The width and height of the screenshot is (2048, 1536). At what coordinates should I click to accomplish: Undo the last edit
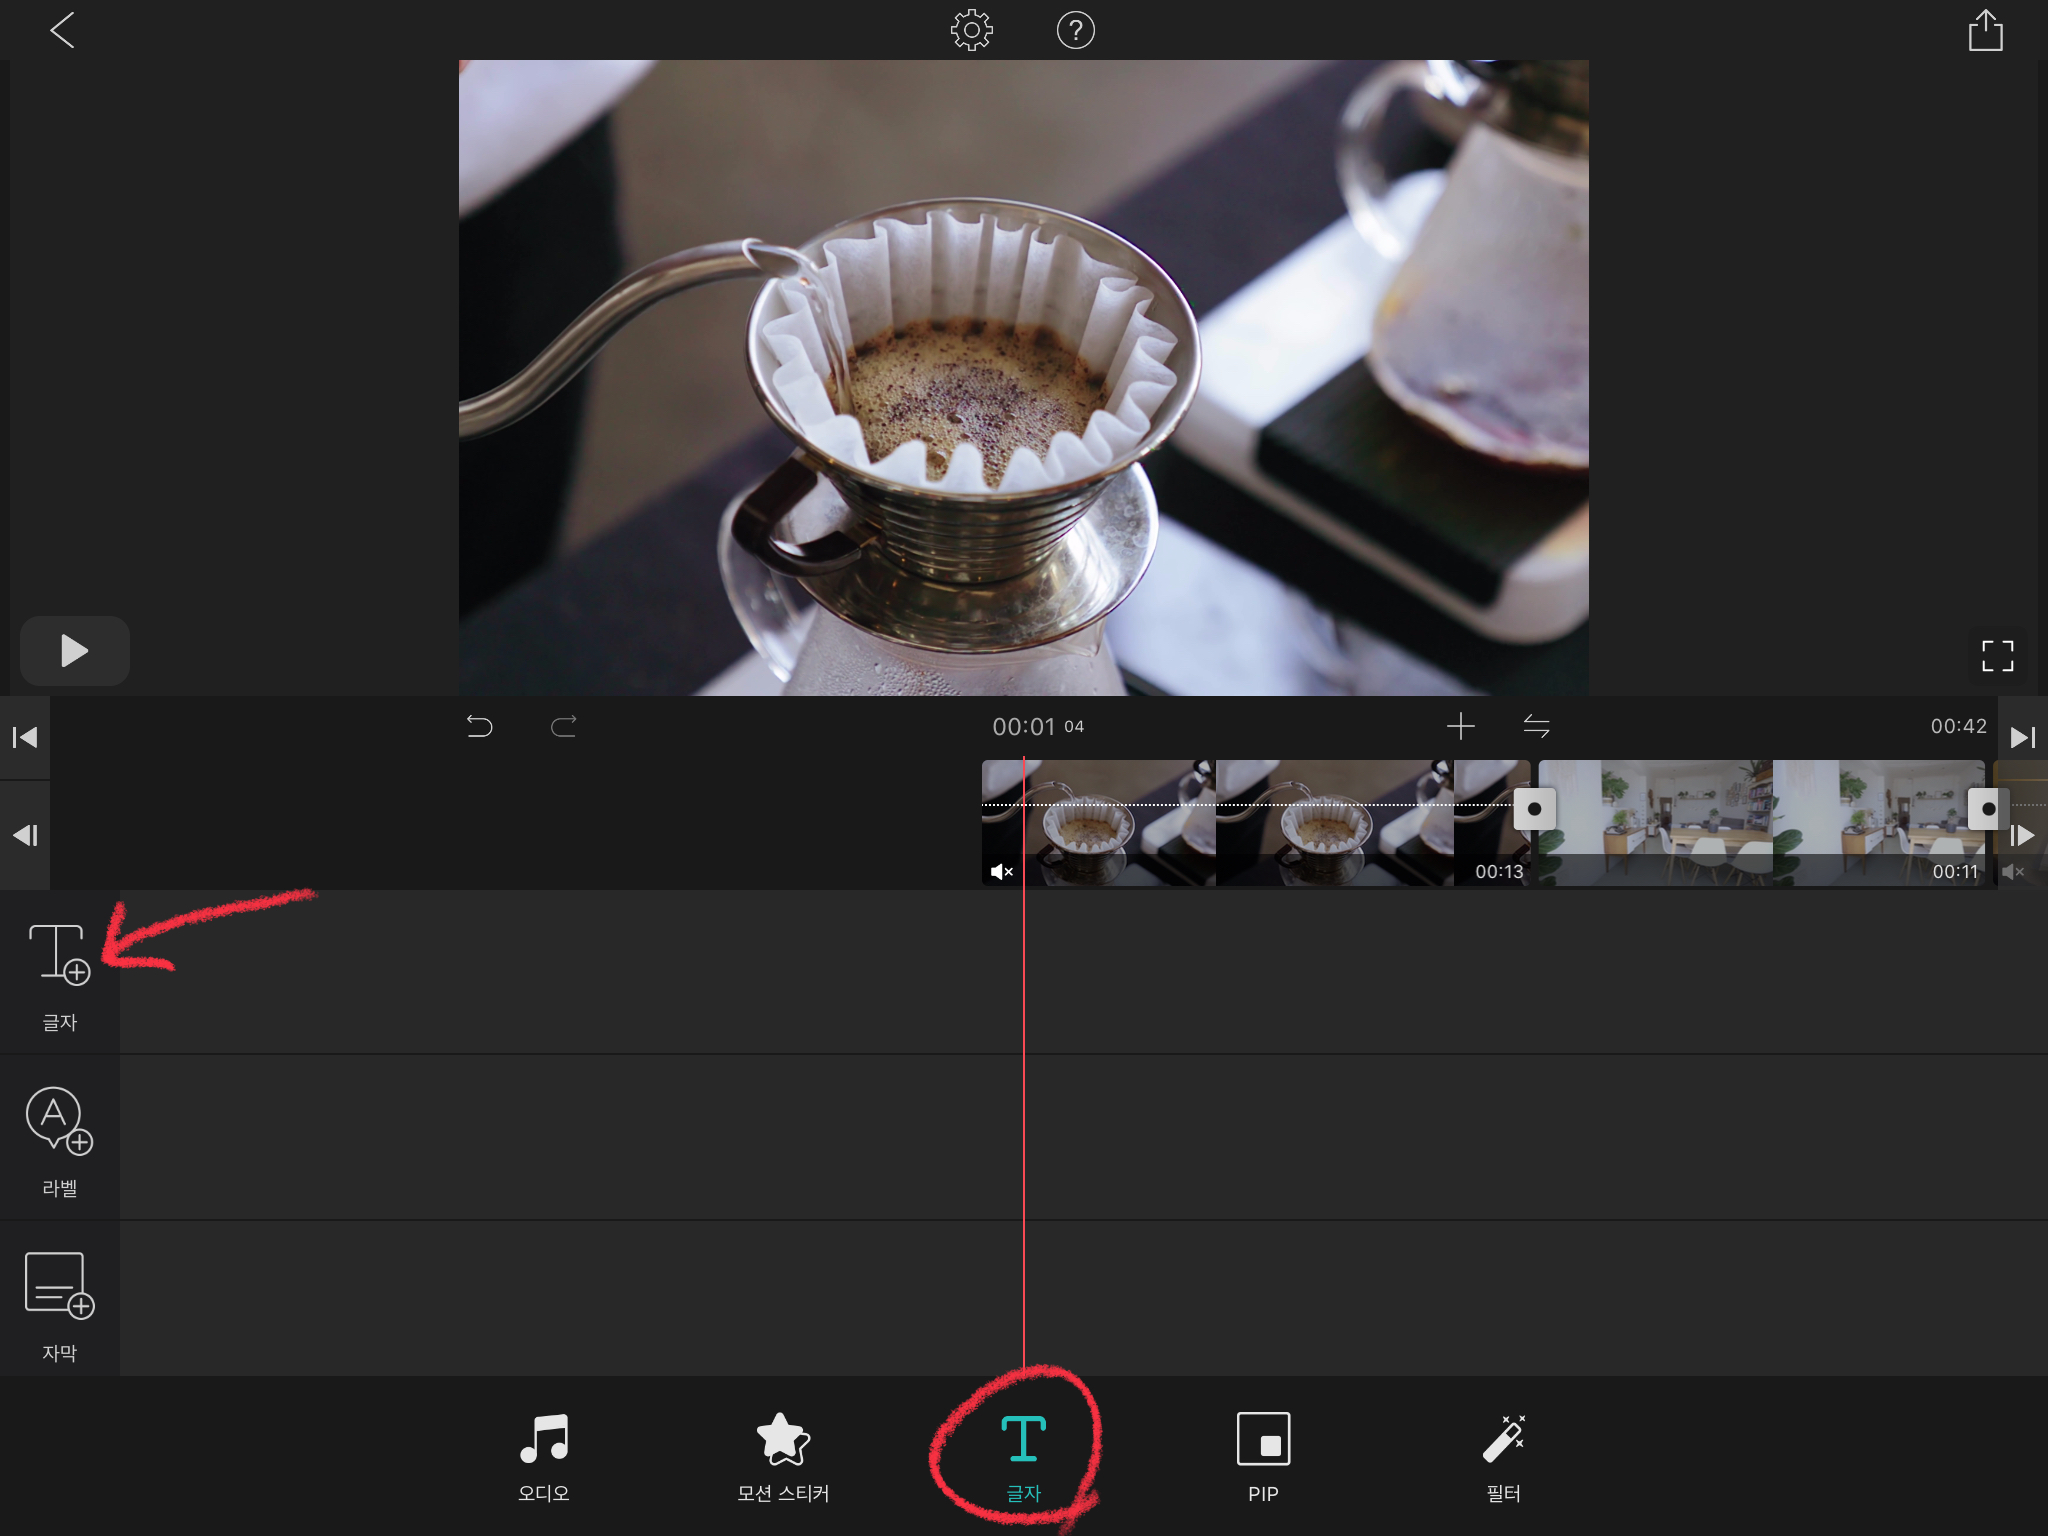(x=480, y=726)
